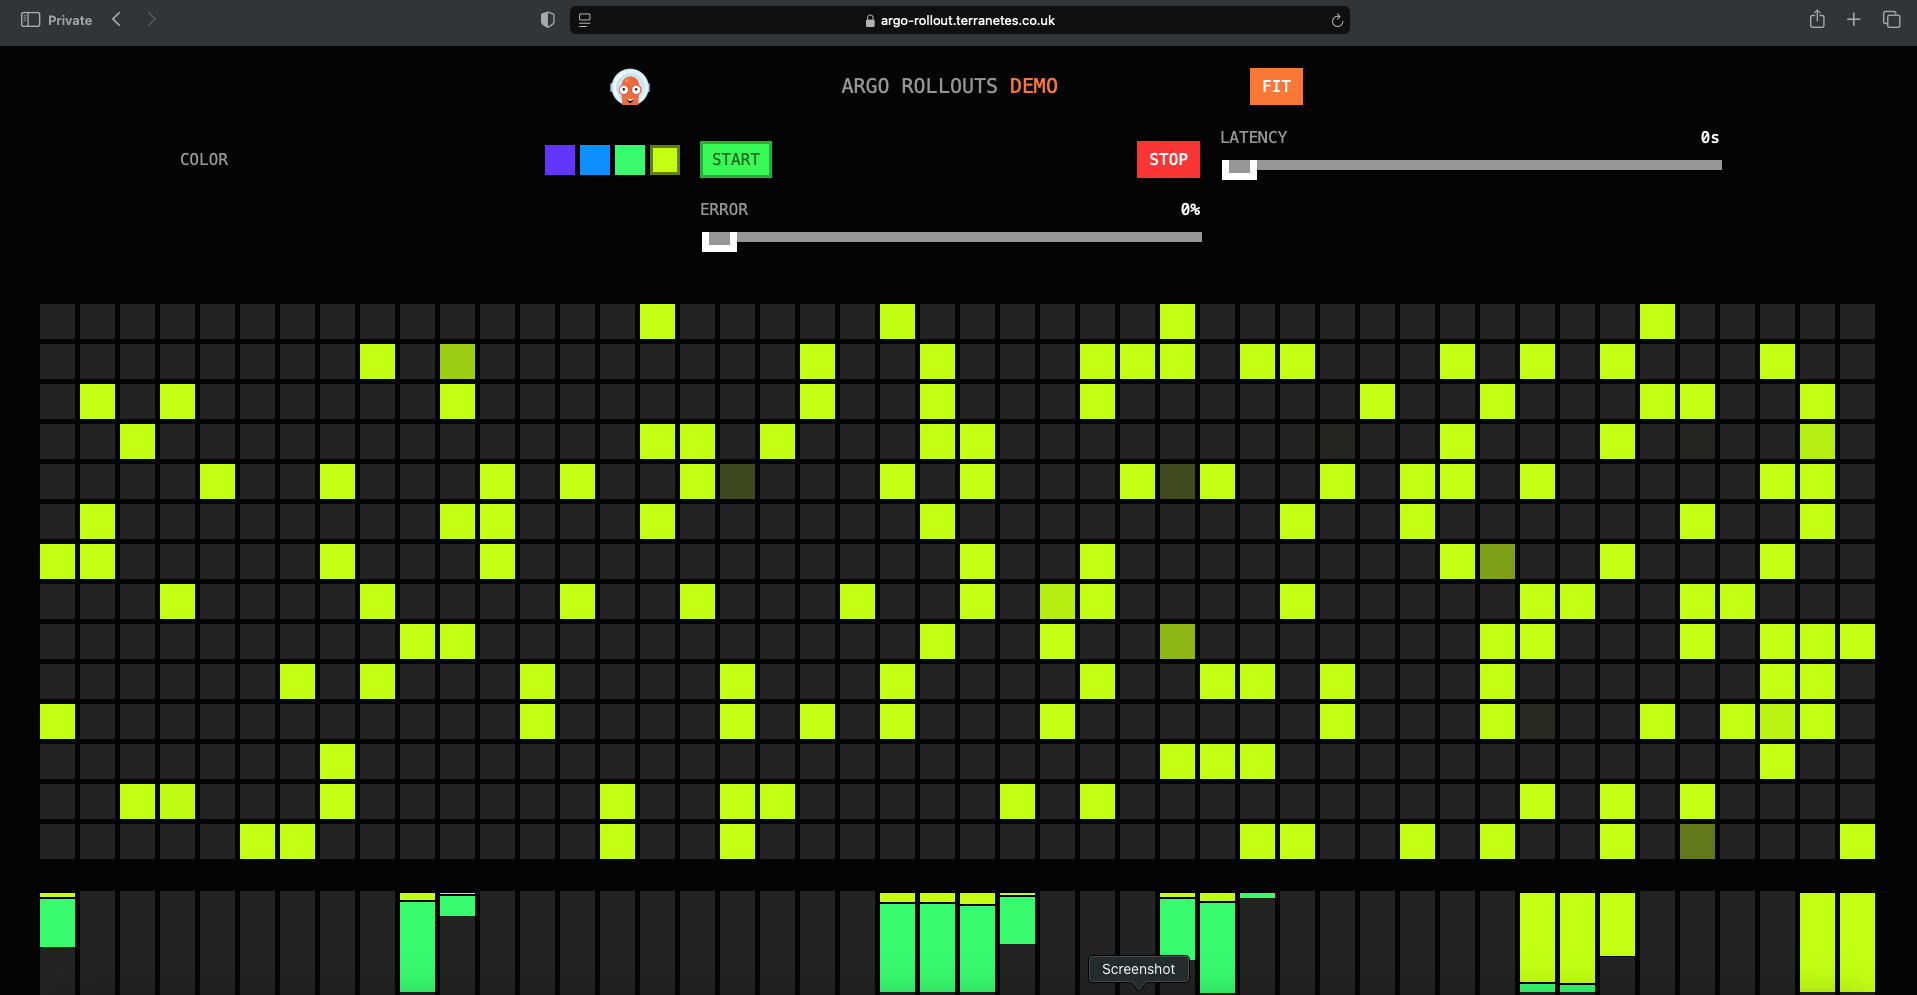This screenshot has width=1917, height=995.
Task: Open the privacy shield report icon
Action: [x=547, y=20]
